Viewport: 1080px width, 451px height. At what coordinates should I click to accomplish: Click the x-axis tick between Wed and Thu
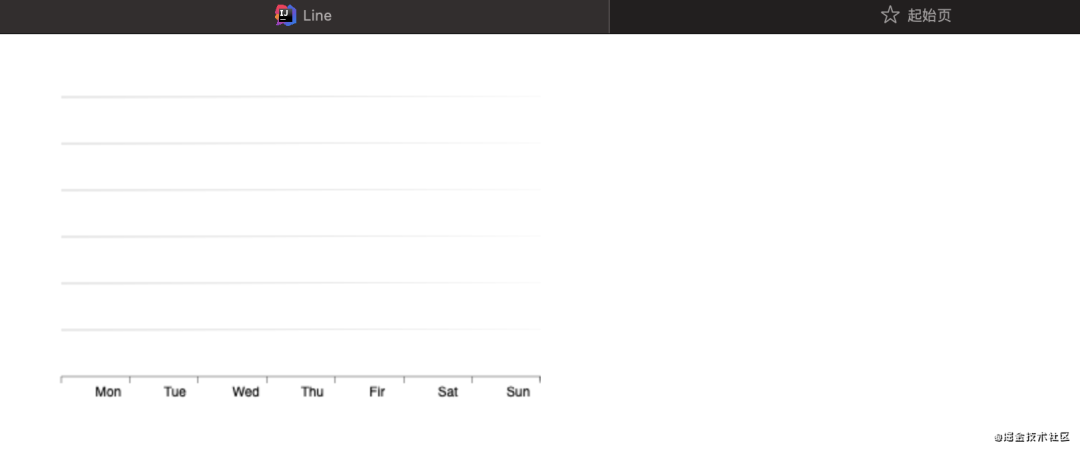coord(267,379)
